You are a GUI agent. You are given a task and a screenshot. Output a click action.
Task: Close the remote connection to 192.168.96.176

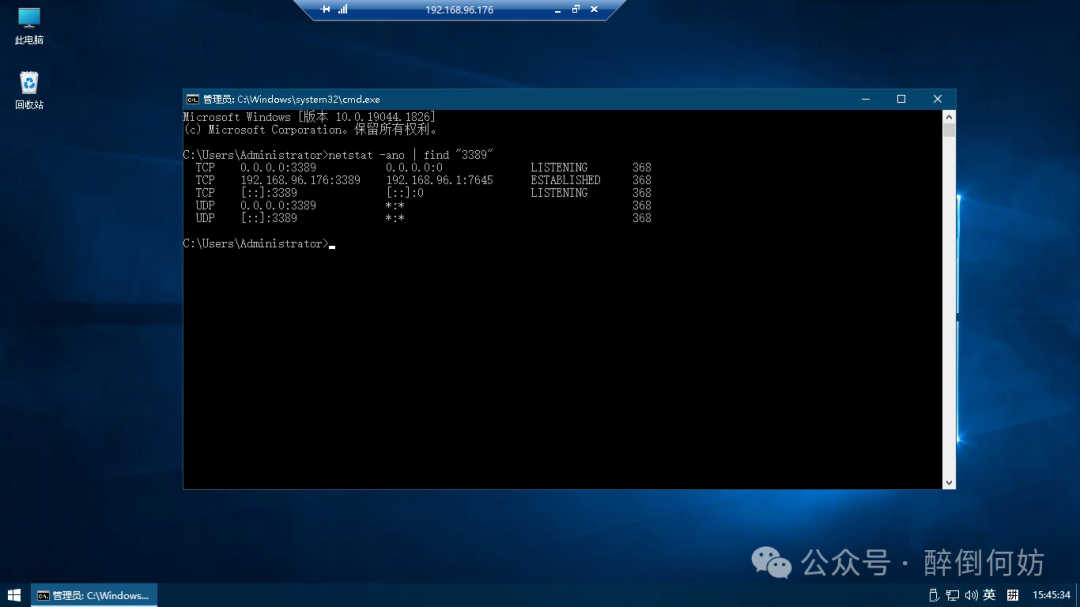click(594, 10)
